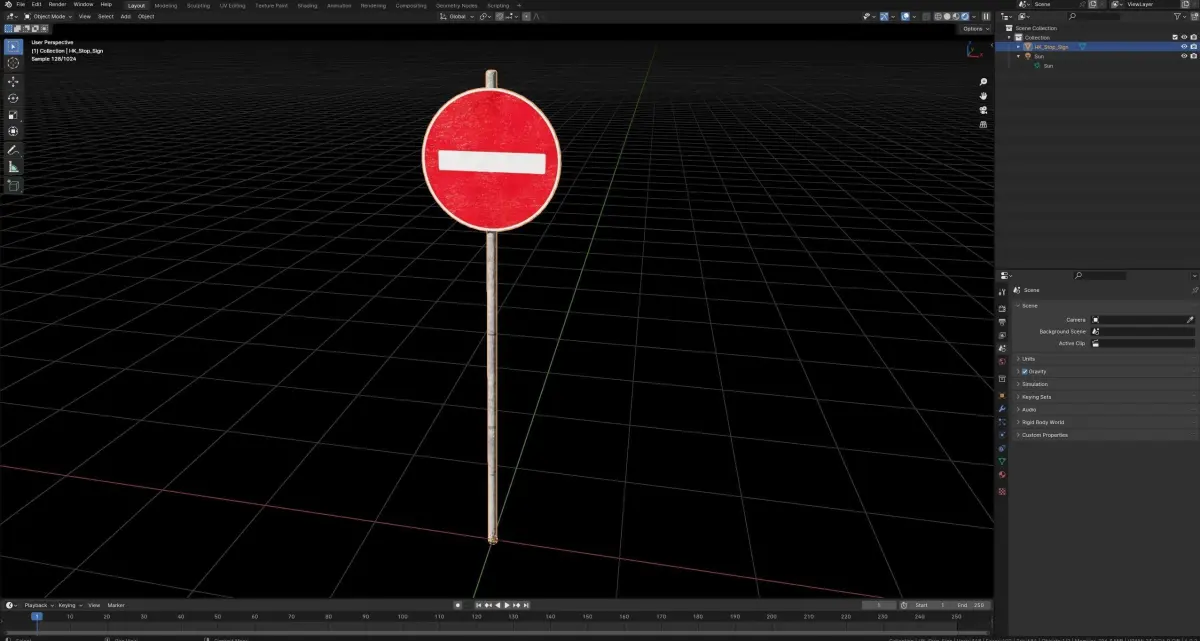Activate the 3D Cursor tool
This screenshot has height=641, width=1200.
tap(13, 63)
